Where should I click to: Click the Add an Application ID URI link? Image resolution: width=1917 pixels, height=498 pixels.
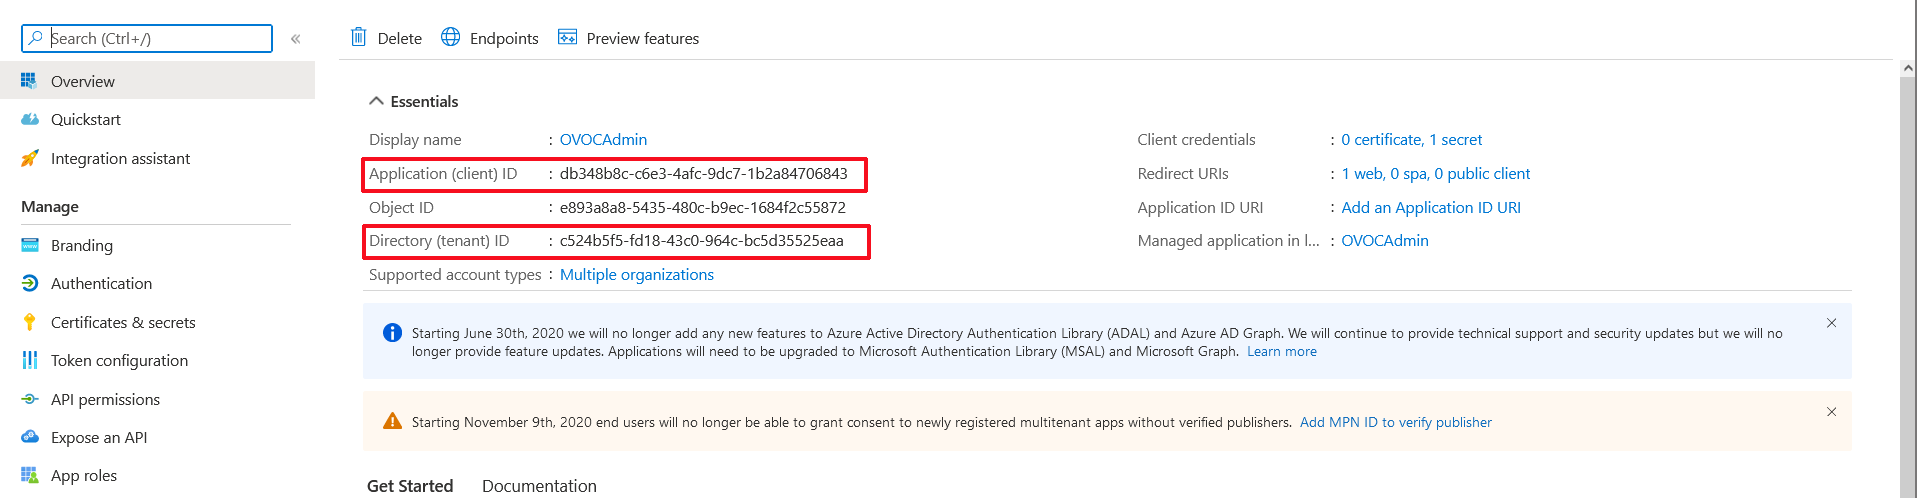(1430, 207)
